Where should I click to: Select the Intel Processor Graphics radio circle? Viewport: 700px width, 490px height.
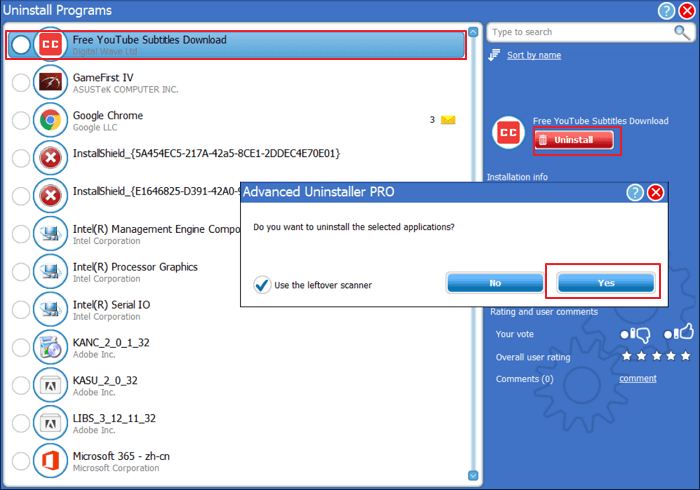(21, 272)
